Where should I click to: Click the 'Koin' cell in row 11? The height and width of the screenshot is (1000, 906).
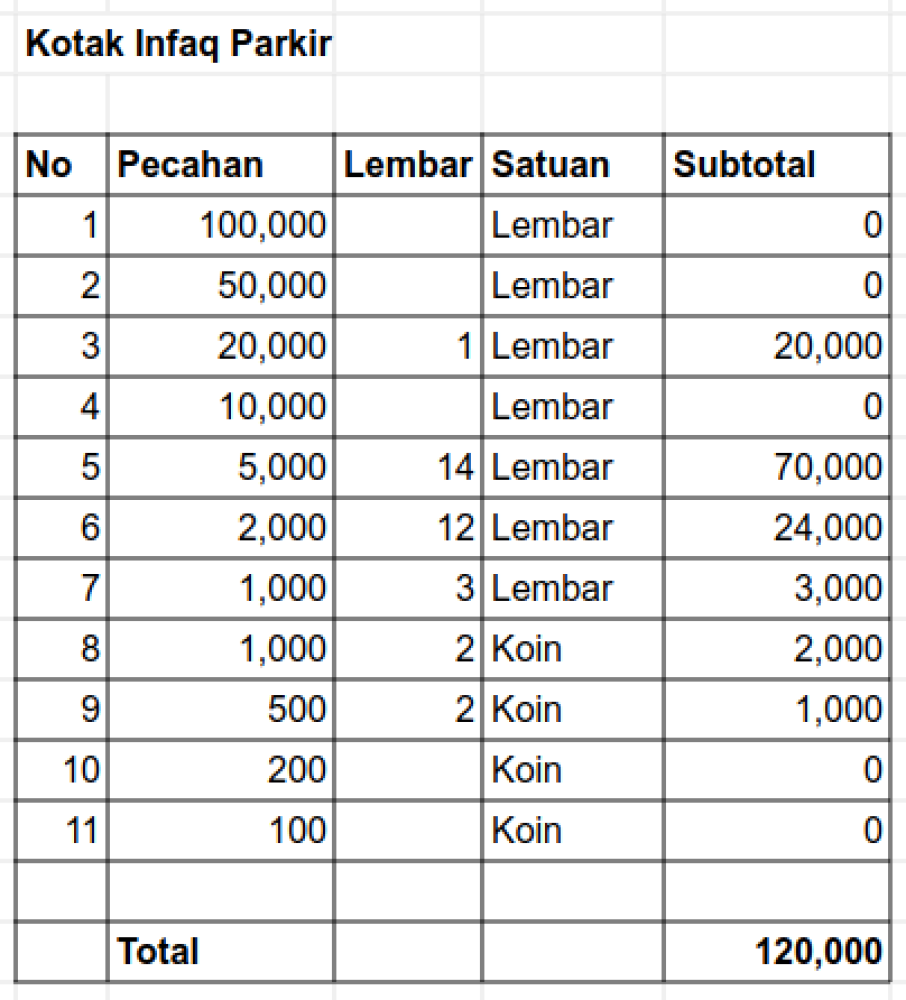[572, 830]
